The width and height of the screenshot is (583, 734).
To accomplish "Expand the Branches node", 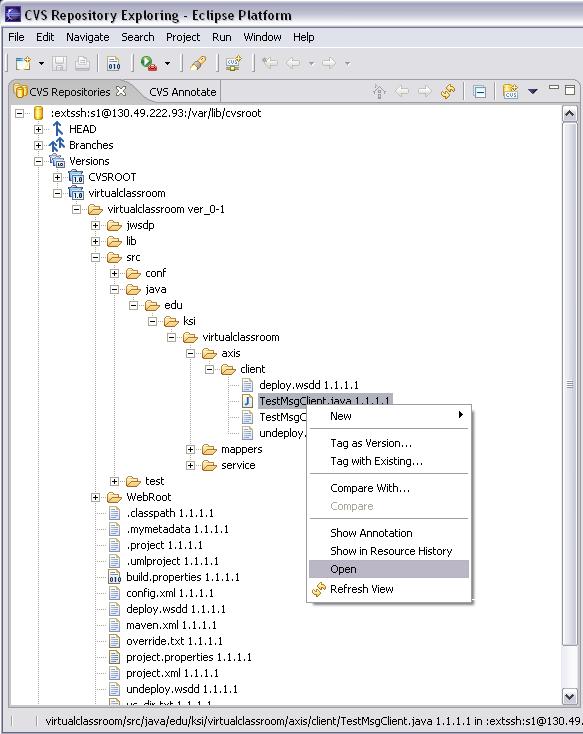I will tap(38, 145).
